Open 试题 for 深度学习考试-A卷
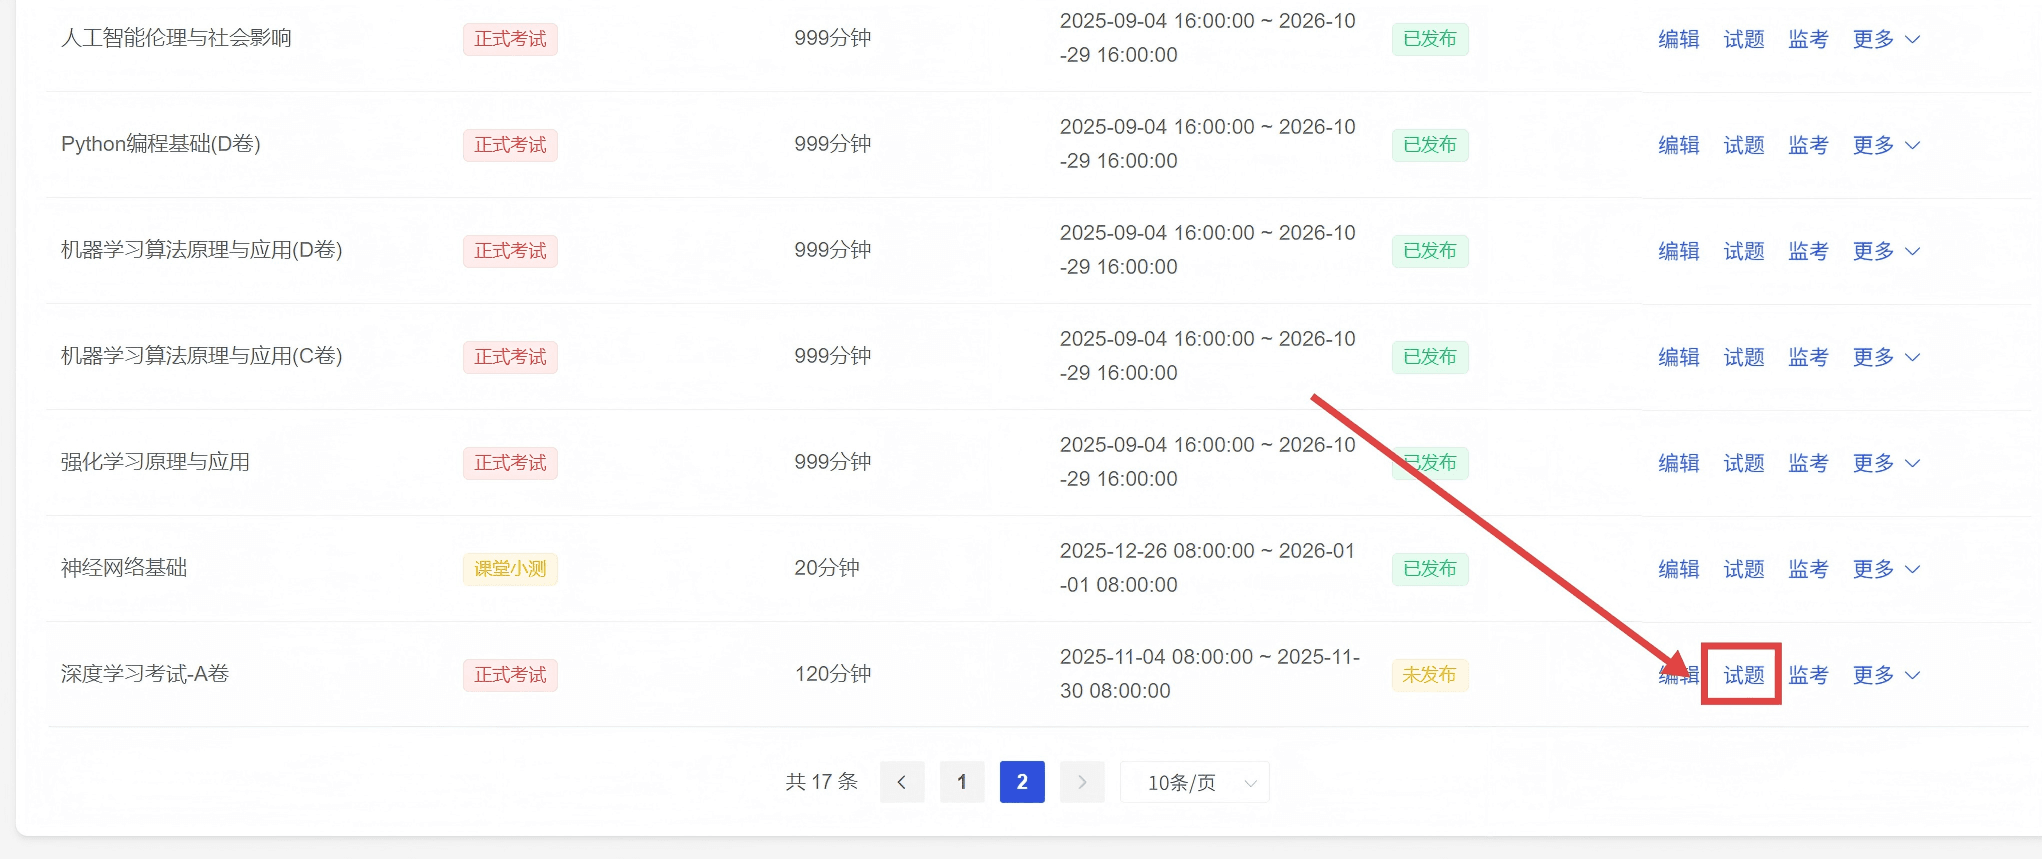 pos(1743,675)
